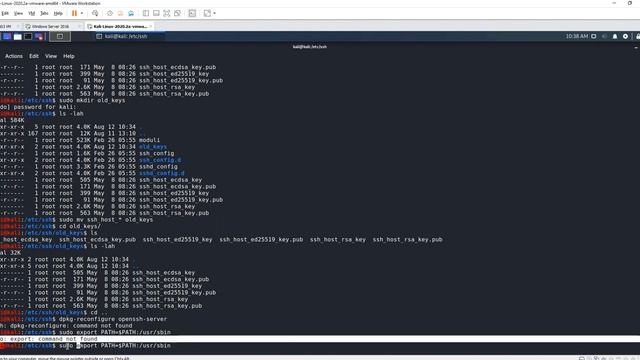Click the volume icon in Kali panel
This screenshot has width=640, height=360.
[x=604, y=36]
